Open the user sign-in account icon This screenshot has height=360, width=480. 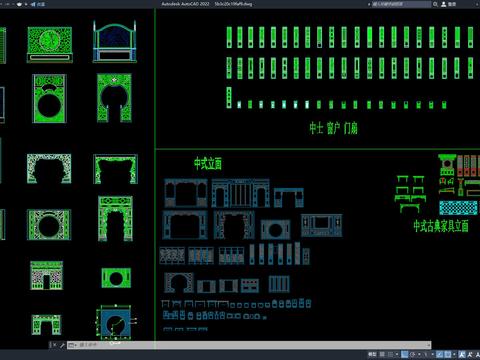[444, 4]
